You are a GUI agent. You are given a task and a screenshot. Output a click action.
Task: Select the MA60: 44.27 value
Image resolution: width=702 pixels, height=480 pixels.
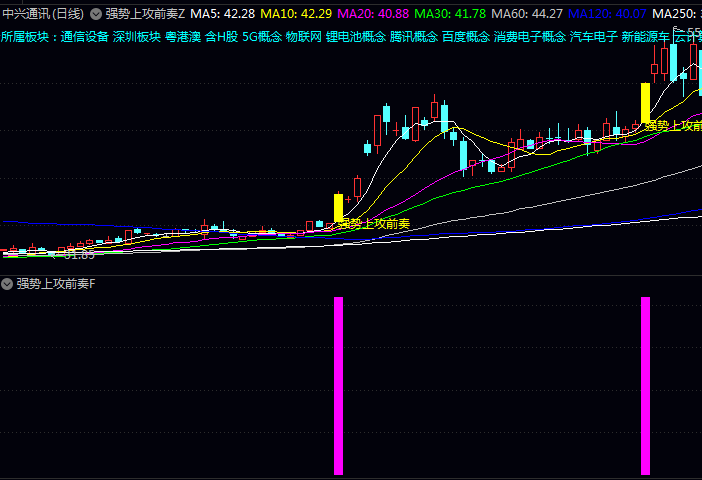point(527,14)
